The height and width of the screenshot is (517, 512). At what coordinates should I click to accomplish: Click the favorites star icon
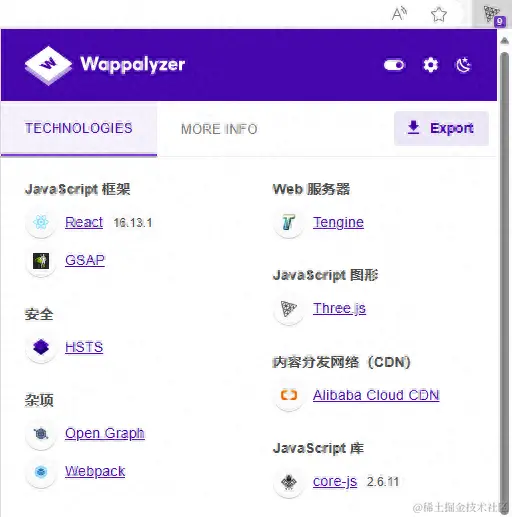pyautogui.click(x=439, y=14)
